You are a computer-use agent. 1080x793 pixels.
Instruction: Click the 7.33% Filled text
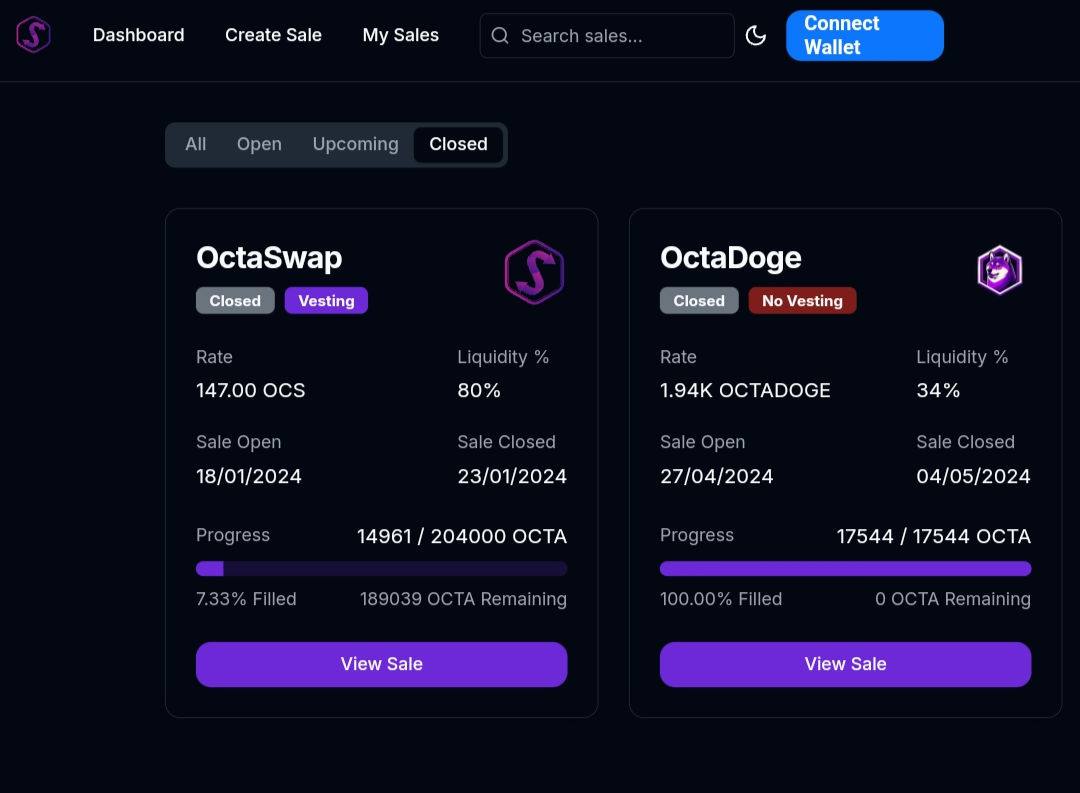point(246,599)
